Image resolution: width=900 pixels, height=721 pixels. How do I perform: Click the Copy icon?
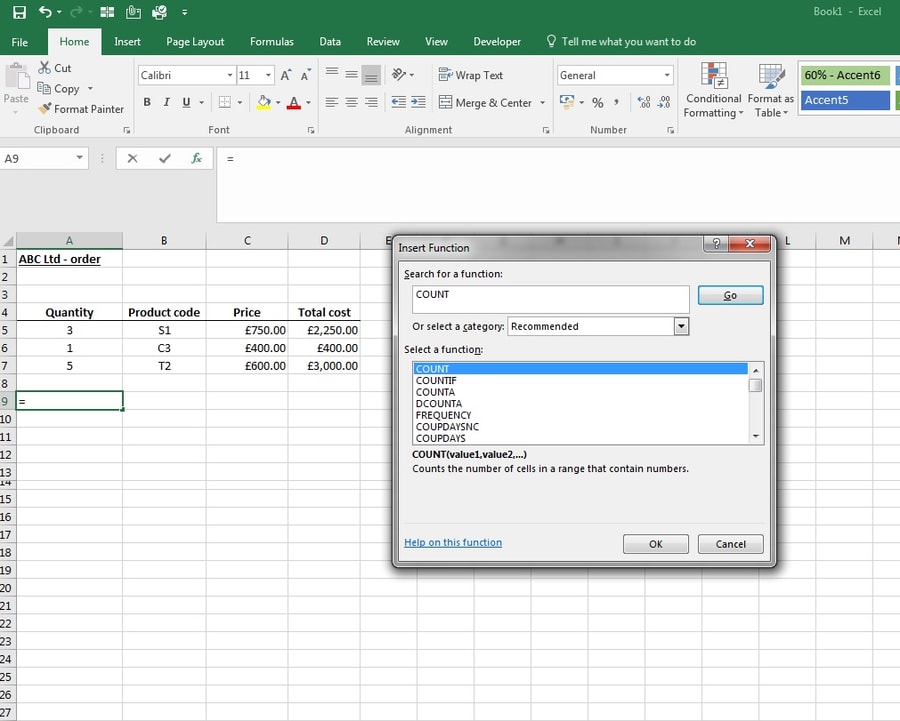[x=44, y=88]
